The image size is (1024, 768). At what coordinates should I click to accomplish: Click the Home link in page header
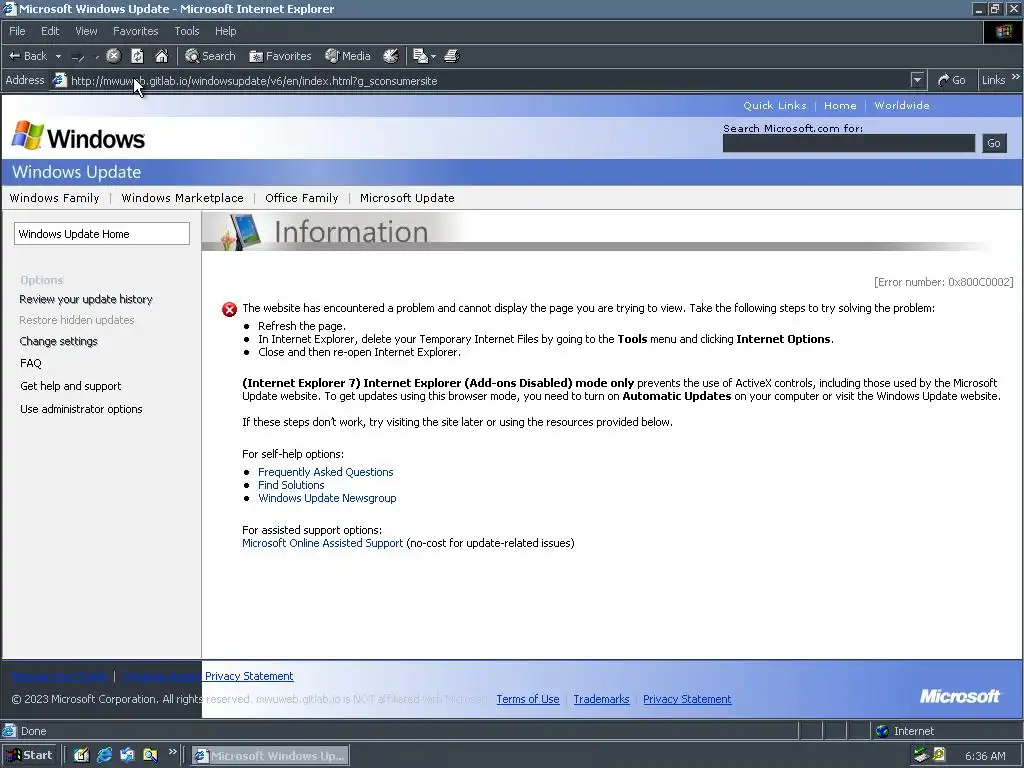click(840, 105)
